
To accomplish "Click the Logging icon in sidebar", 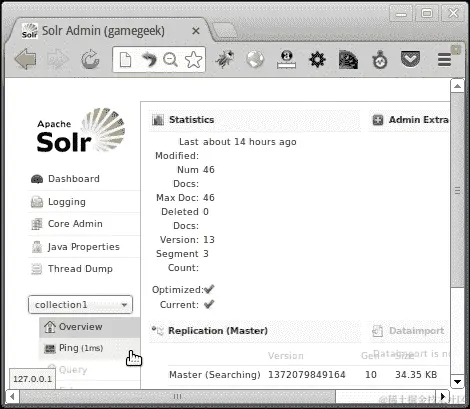I will point(37,202).
